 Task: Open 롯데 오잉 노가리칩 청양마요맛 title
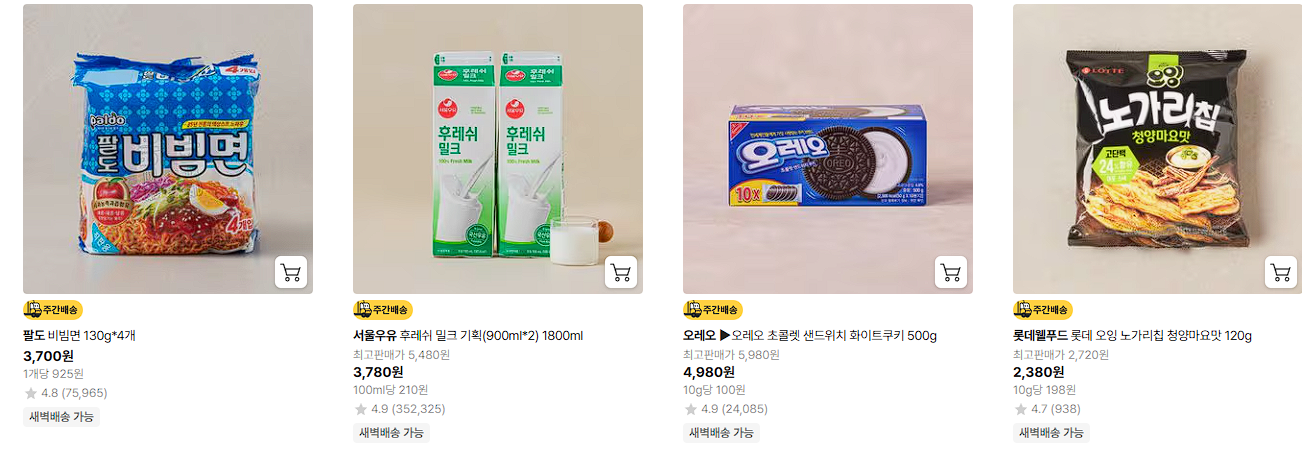[1132, 336]
